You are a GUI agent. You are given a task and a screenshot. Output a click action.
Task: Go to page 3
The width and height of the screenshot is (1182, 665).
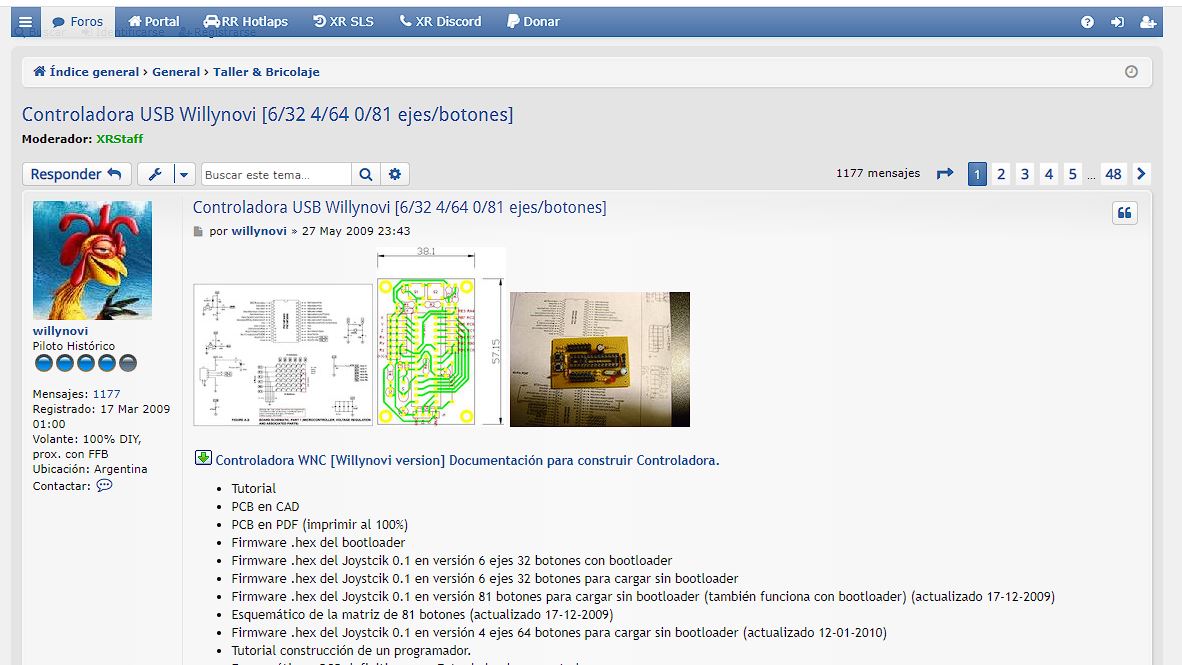click(x=1024, y=174)
